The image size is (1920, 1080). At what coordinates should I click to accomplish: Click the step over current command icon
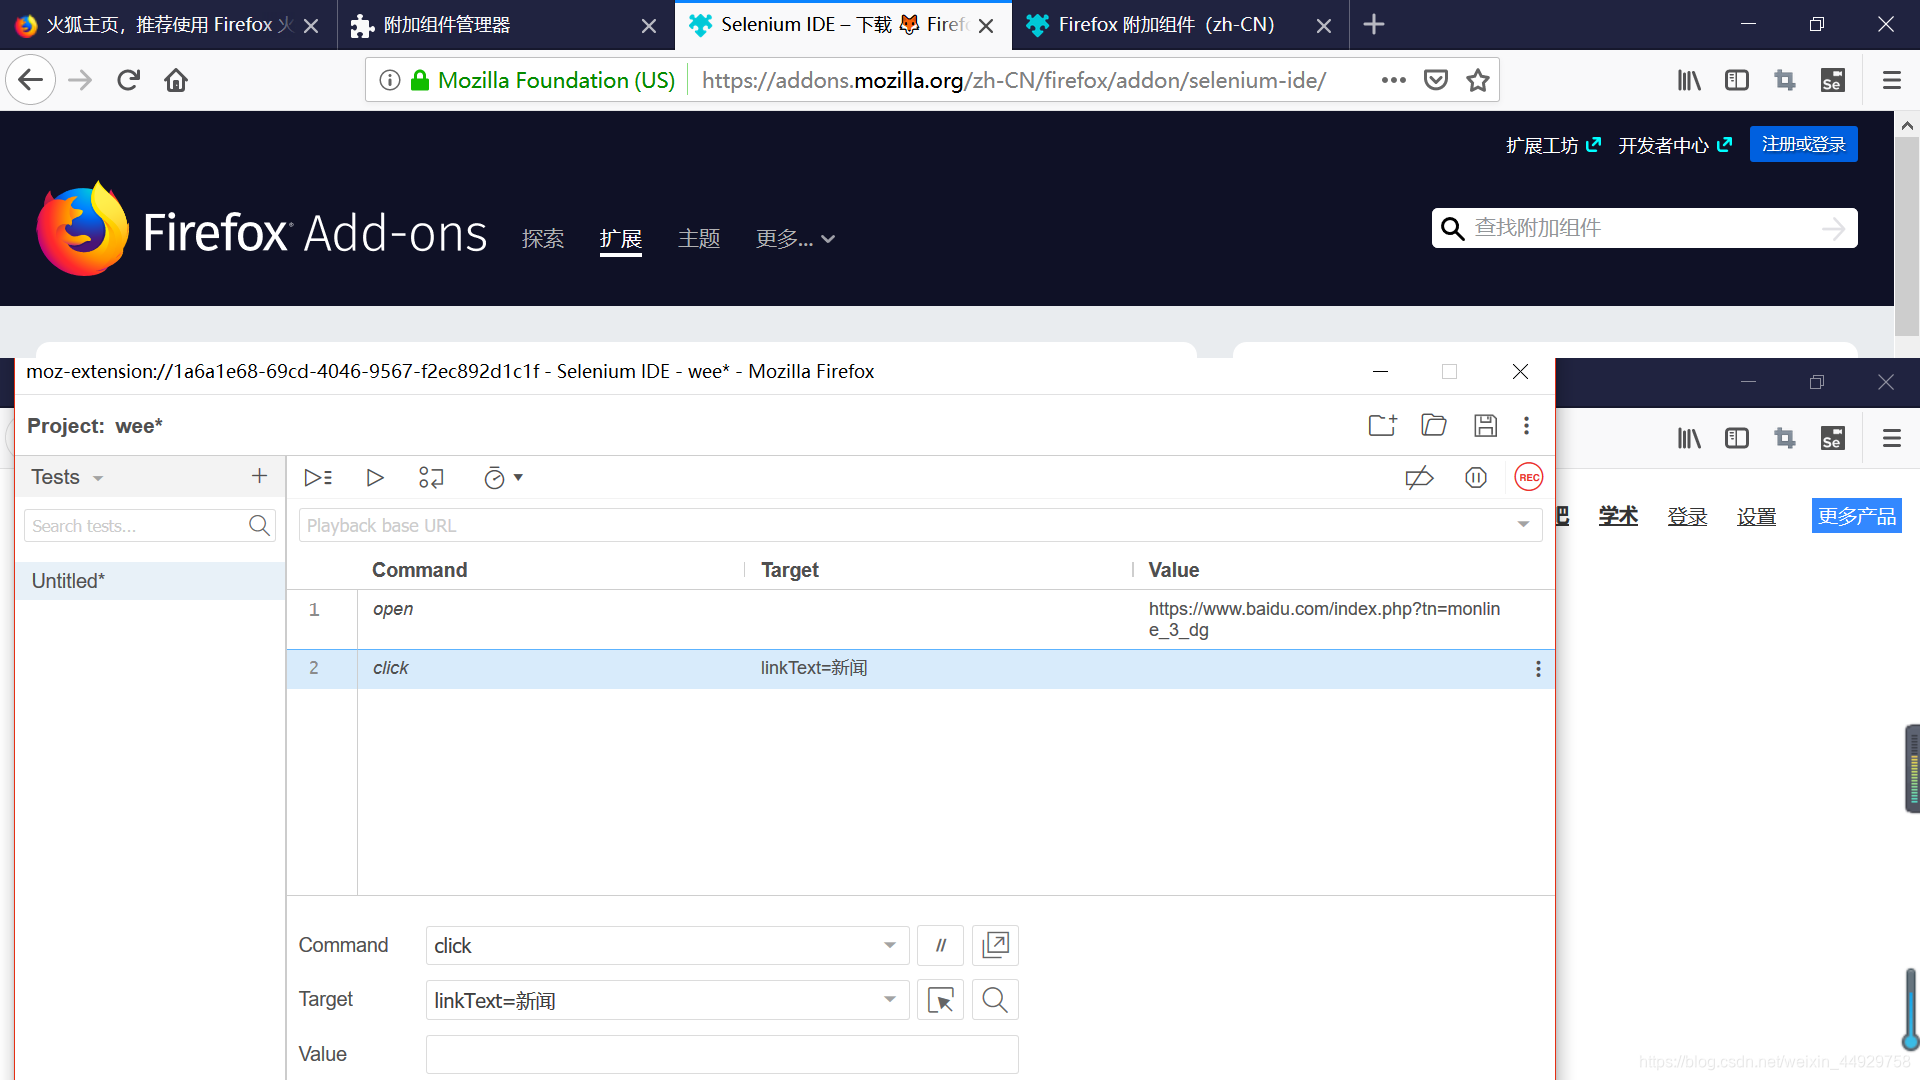pyautogui.click(x=431, y=478)
